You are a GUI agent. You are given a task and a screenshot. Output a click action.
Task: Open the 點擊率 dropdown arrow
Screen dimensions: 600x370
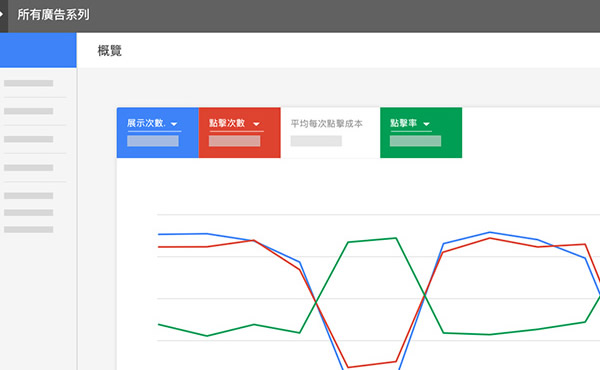[426, 124]
